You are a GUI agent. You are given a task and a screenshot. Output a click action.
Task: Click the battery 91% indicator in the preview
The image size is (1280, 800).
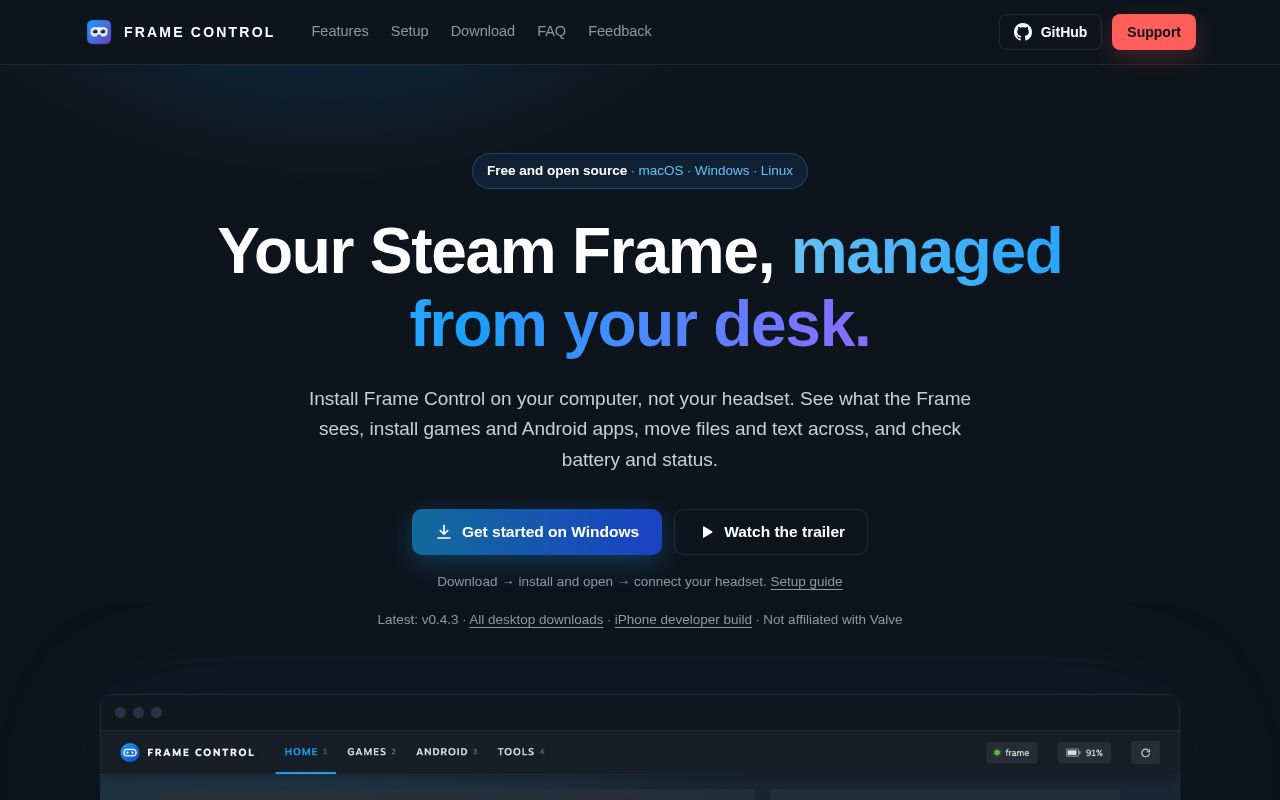(1084, 753)
